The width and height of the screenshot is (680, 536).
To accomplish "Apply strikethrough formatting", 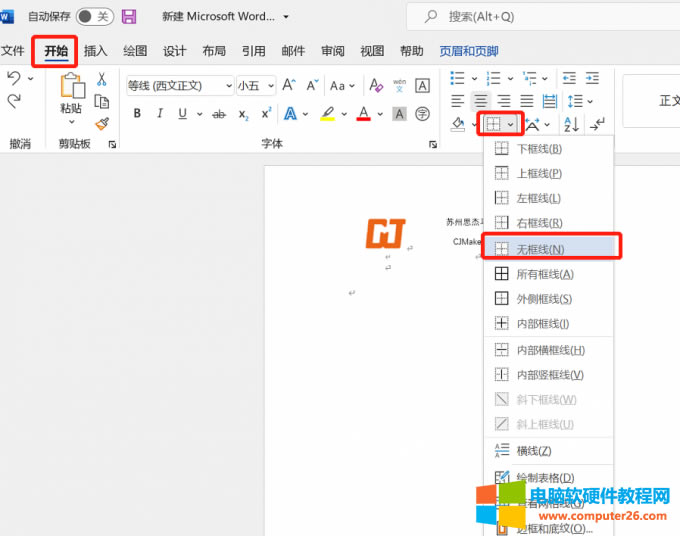I will 219,114.
